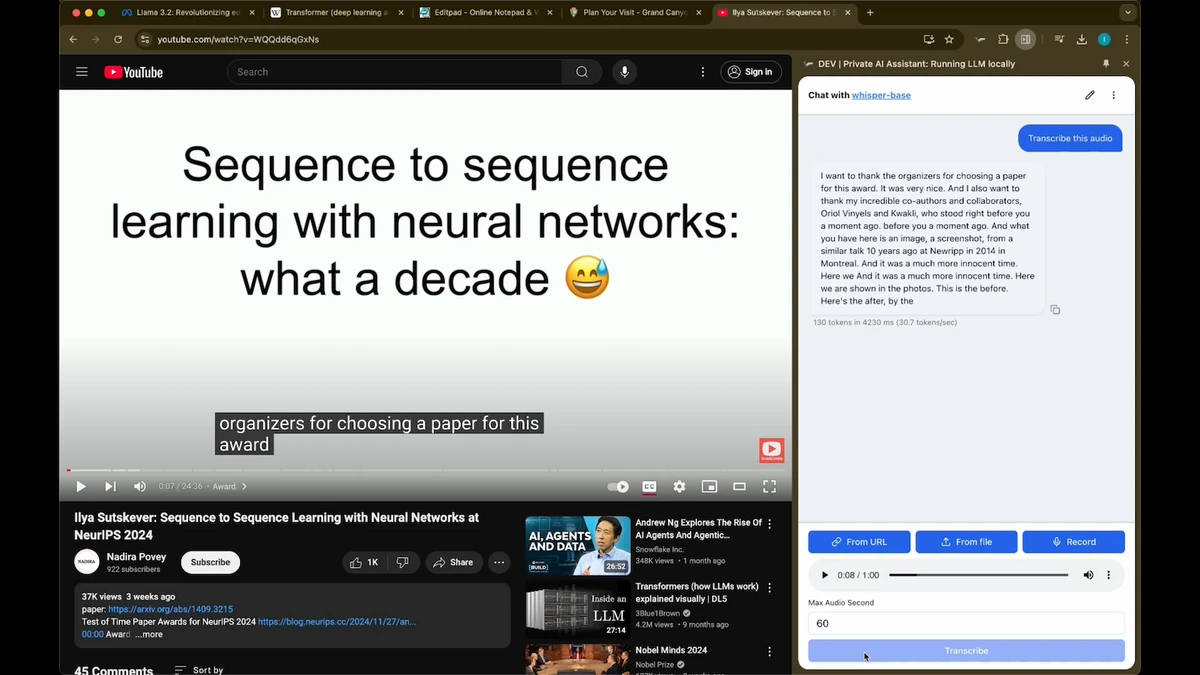Open the arxiv.org paper link
The width and height of the screenshot is (1200, 675).
pos(170,609)
